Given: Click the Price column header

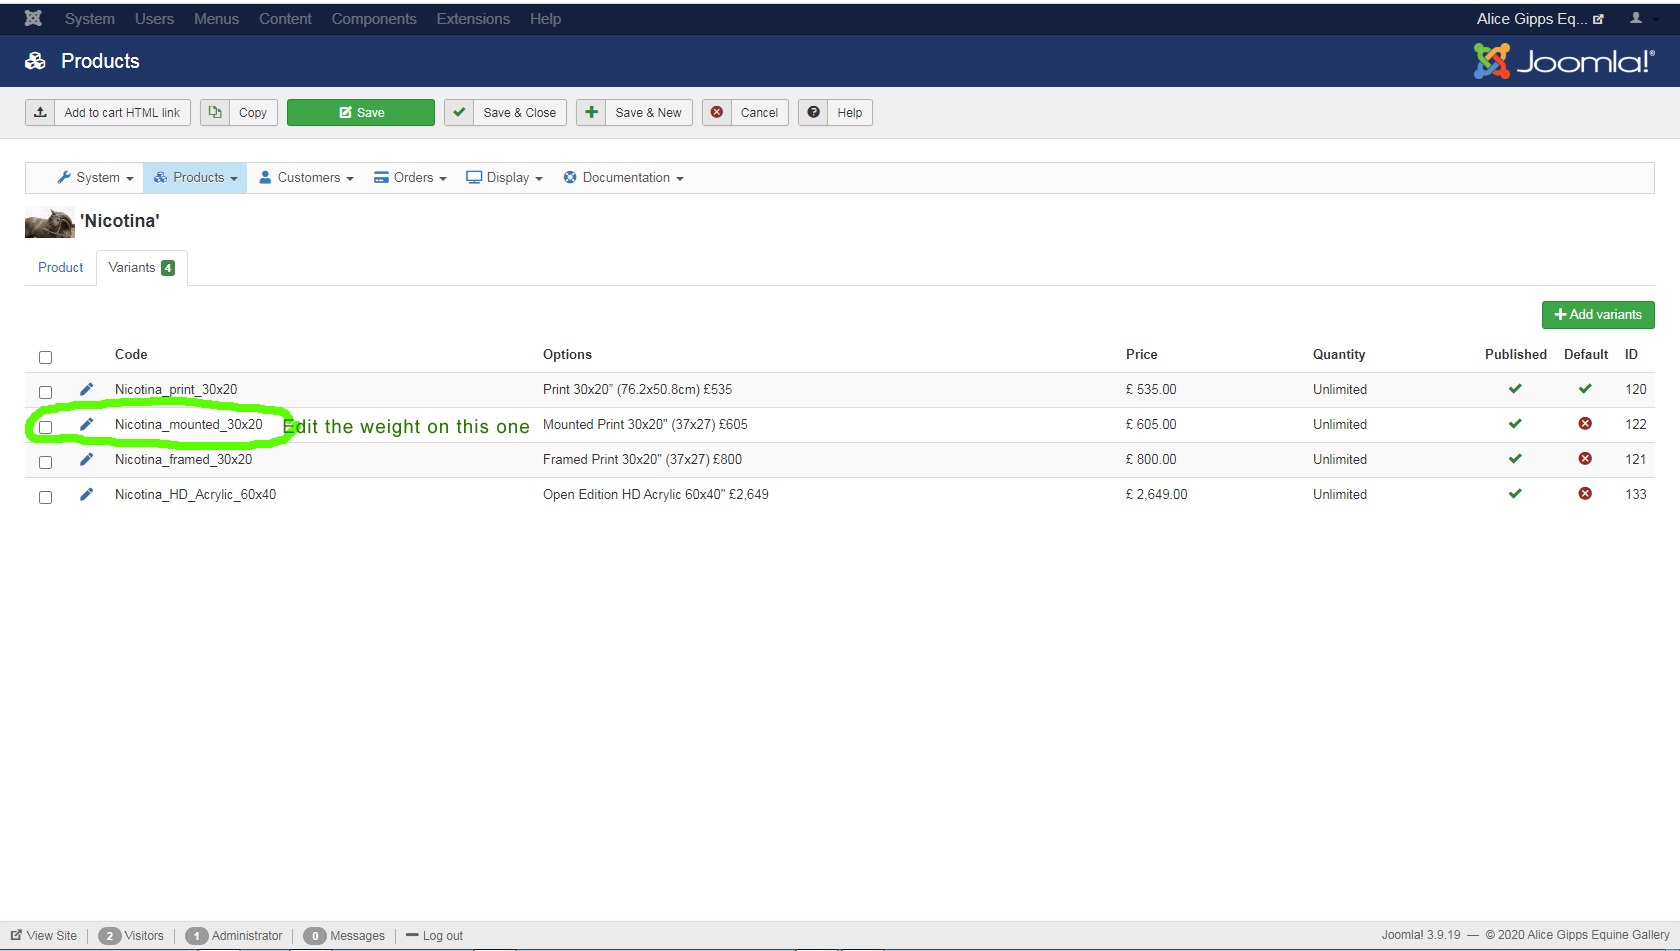Looking at the screenshot, I should pyautogui.click(x=1141, y=354).
